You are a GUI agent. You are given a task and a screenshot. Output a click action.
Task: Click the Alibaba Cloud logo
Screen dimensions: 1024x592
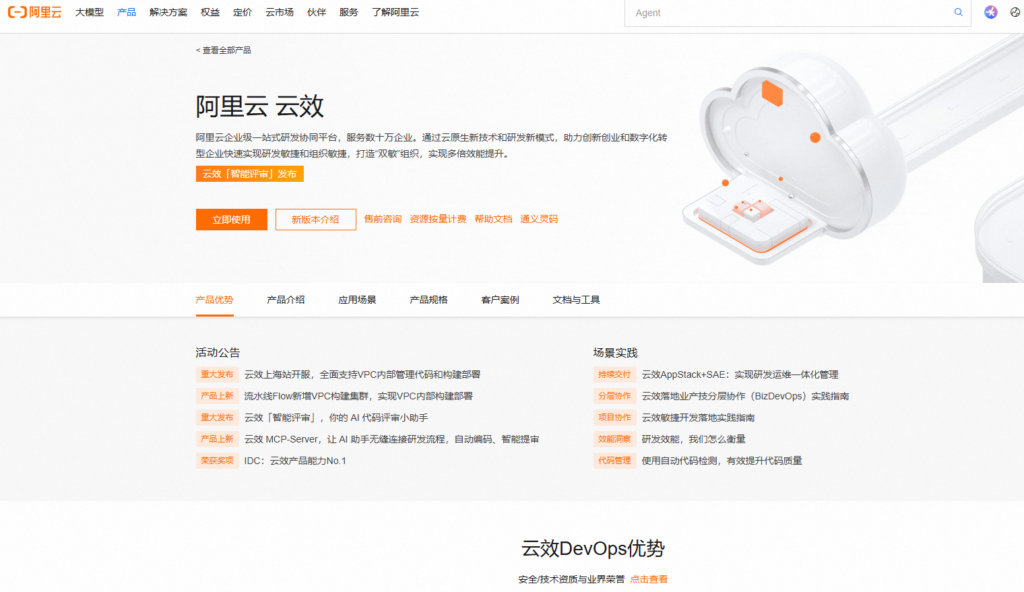[x=33, y=12]
